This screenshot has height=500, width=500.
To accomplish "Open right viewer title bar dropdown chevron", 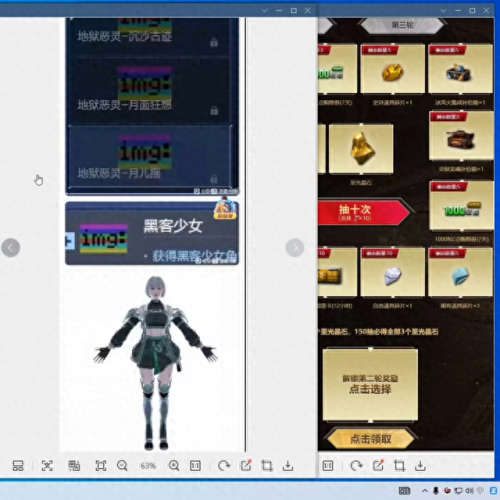I will click(x=443, y=11).
